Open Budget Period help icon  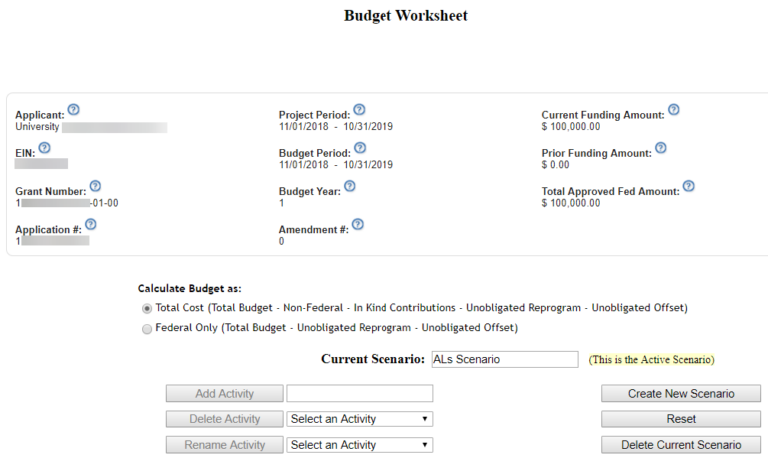[360, 148]
